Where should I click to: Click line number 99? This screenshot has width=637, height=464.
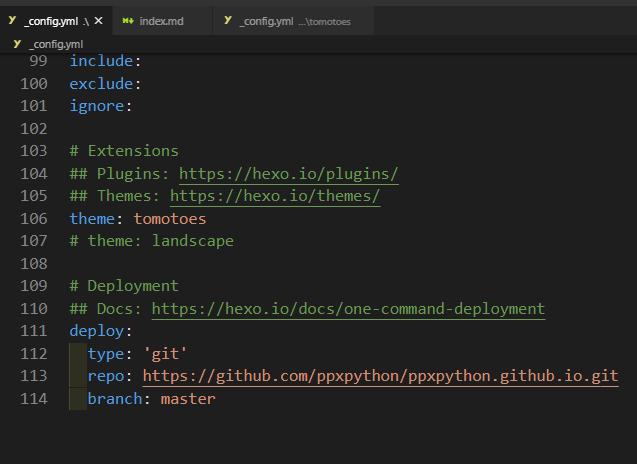pos(38,61)
